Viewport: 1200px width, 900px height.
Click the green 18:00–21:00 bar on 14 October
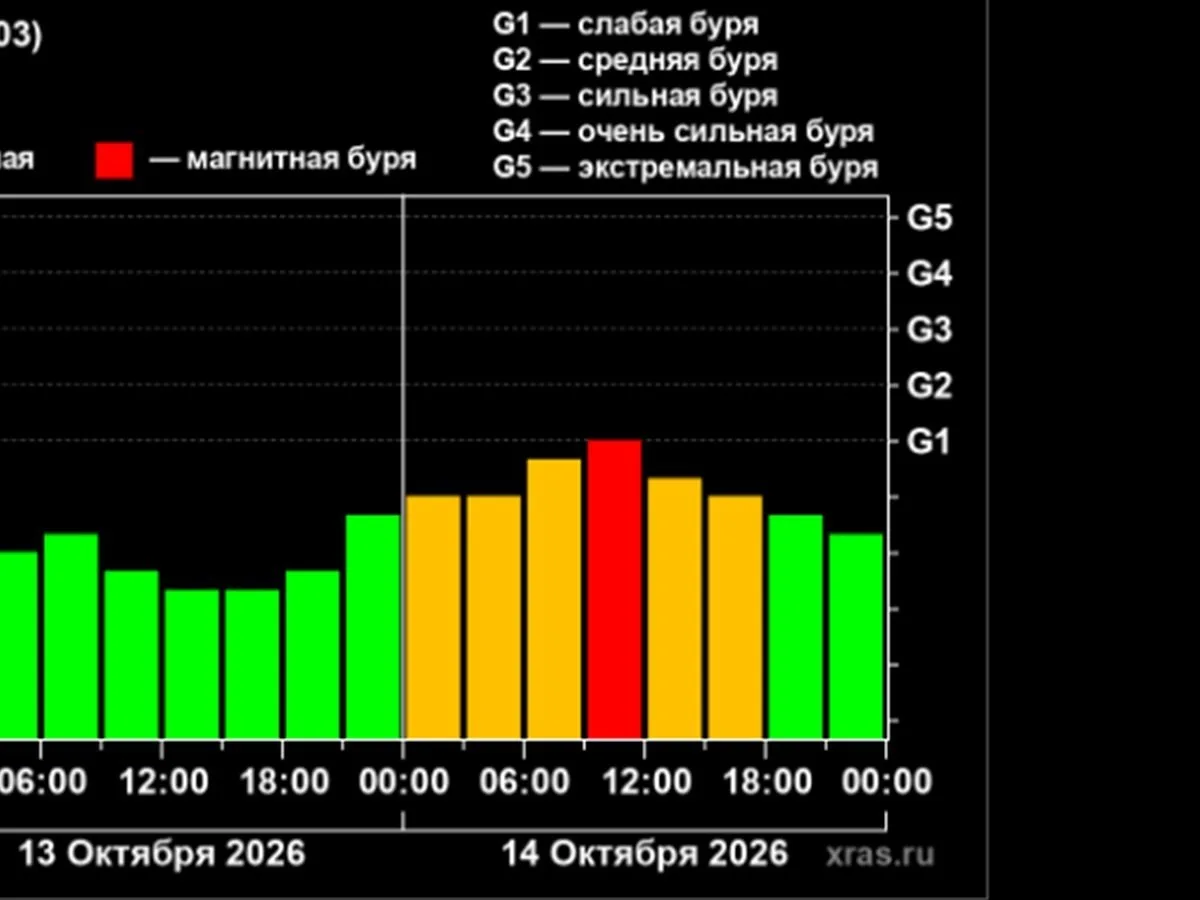pos(796,626)
